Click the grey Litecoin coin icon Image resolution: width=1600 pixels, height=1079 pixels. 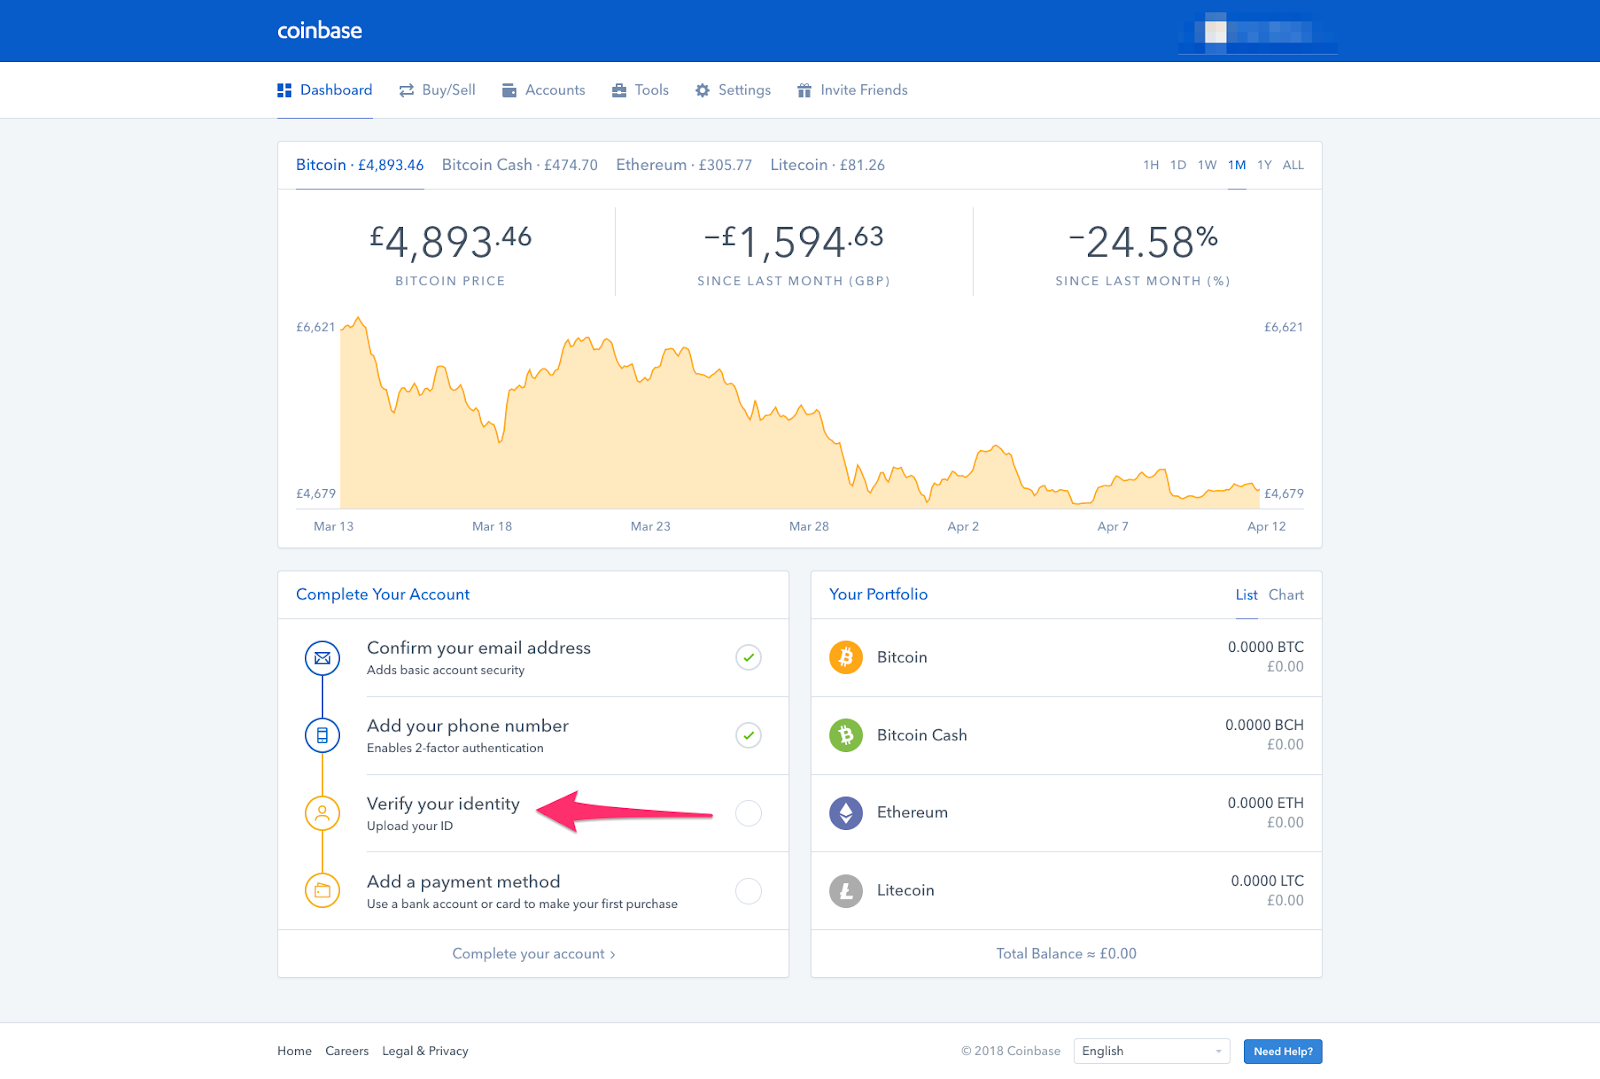coord(846,890)
